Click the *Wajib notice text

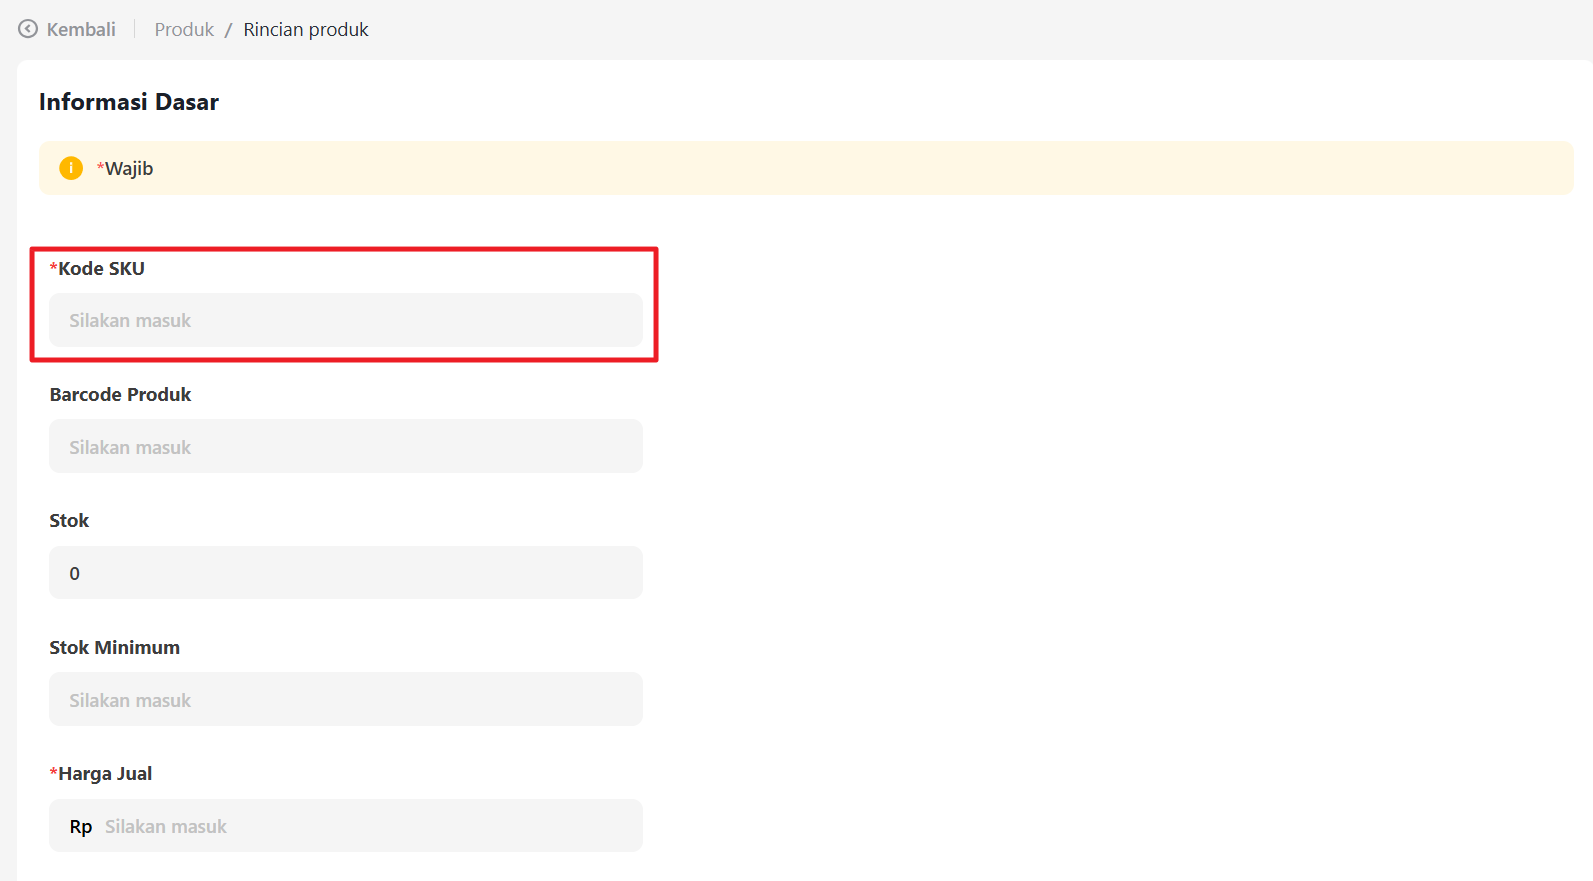(x=126, y=168)
